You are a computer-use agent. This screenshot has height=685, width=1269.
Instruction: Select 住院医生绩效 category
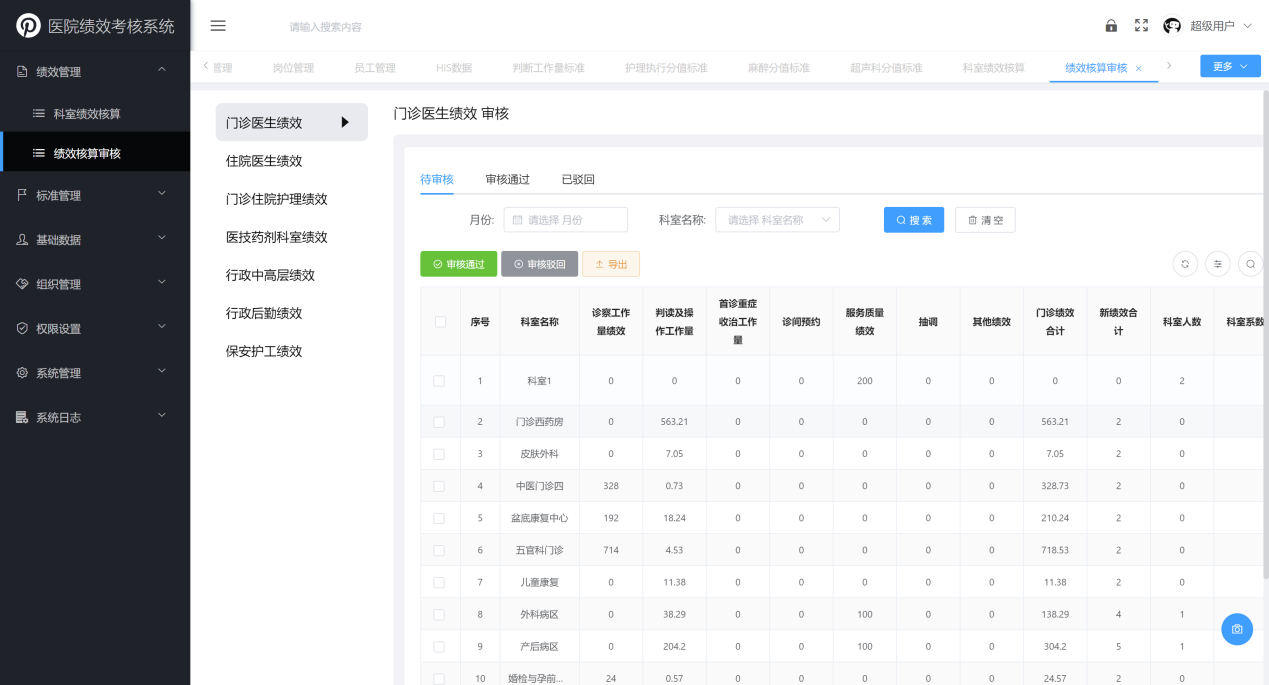tap(264, 161)
